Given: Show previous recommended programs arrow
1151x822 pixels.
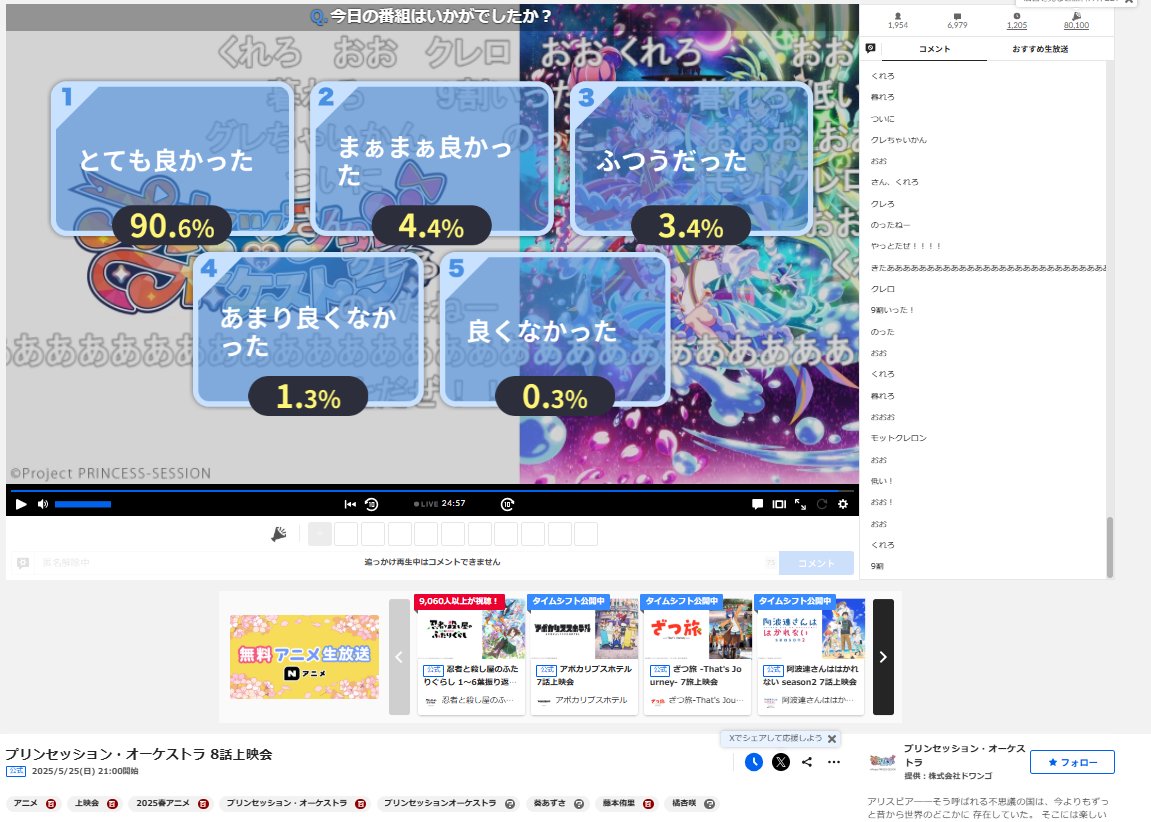Looking at the screenshot, I should click(x=399, y=657).
